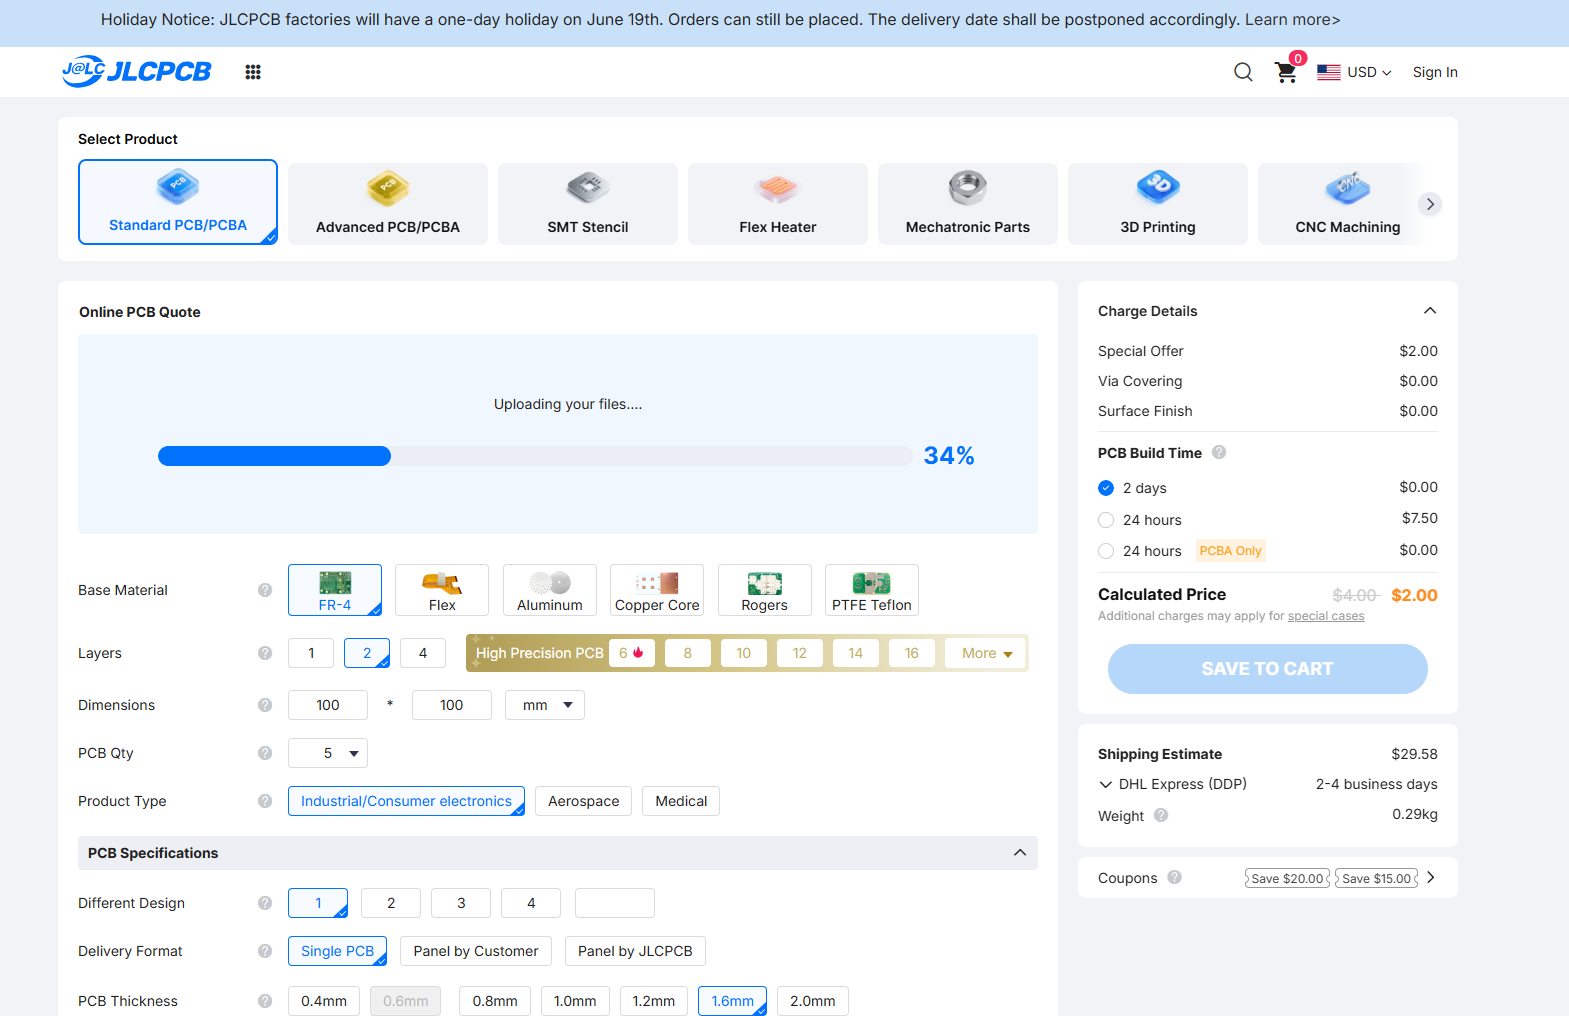The width and height of the screenshot is (1569, 1016).
Task: Select 2 days build time
Action: click(1106, 488)
